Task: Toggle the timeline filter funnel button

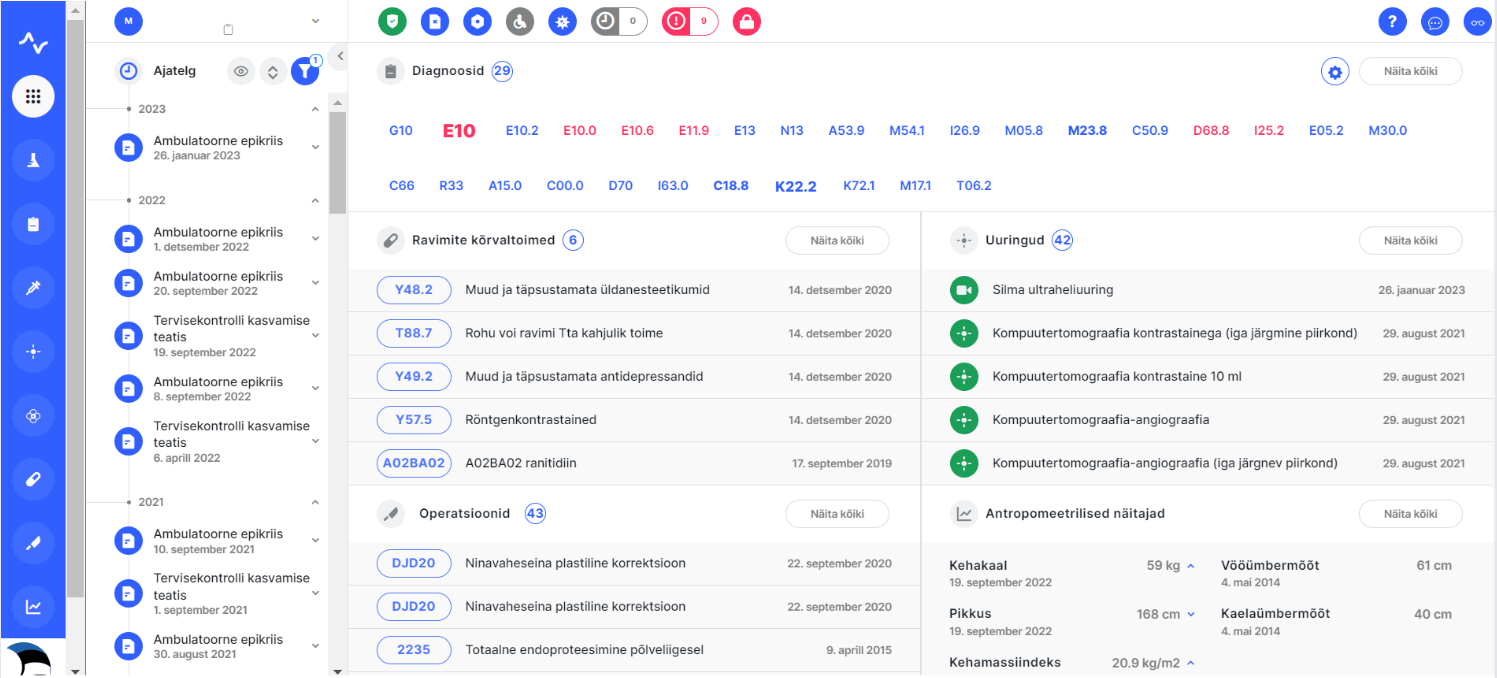Action: coord(305,71)
